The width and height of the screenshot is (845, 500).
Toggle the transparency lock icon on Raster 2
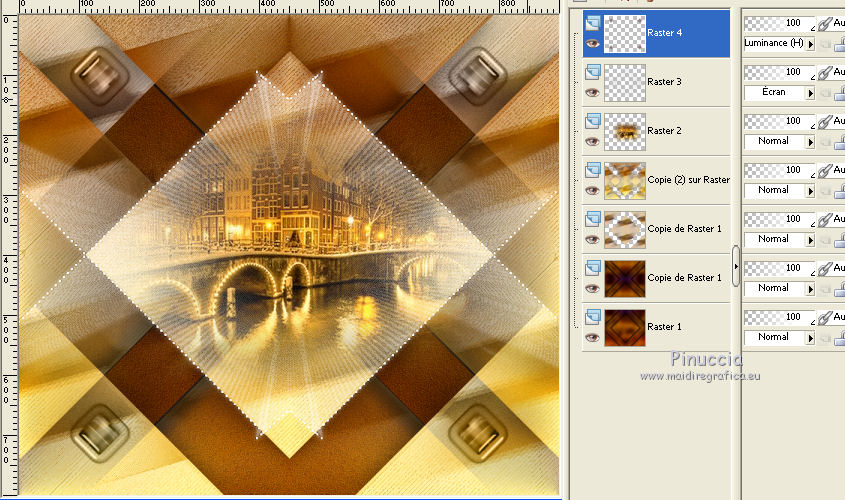[x=840, y=142]
